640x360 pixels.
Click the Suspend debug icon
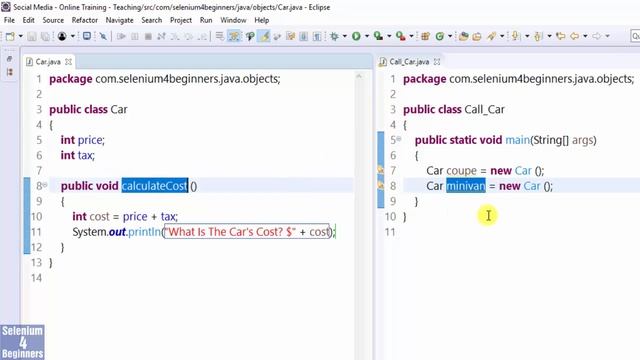click(134, 36)
